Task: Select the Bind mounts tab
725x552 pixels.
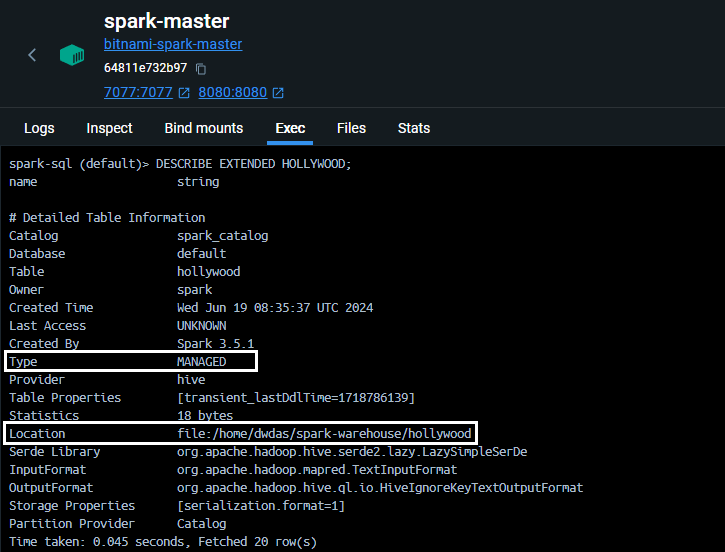Action: [204, 128]
